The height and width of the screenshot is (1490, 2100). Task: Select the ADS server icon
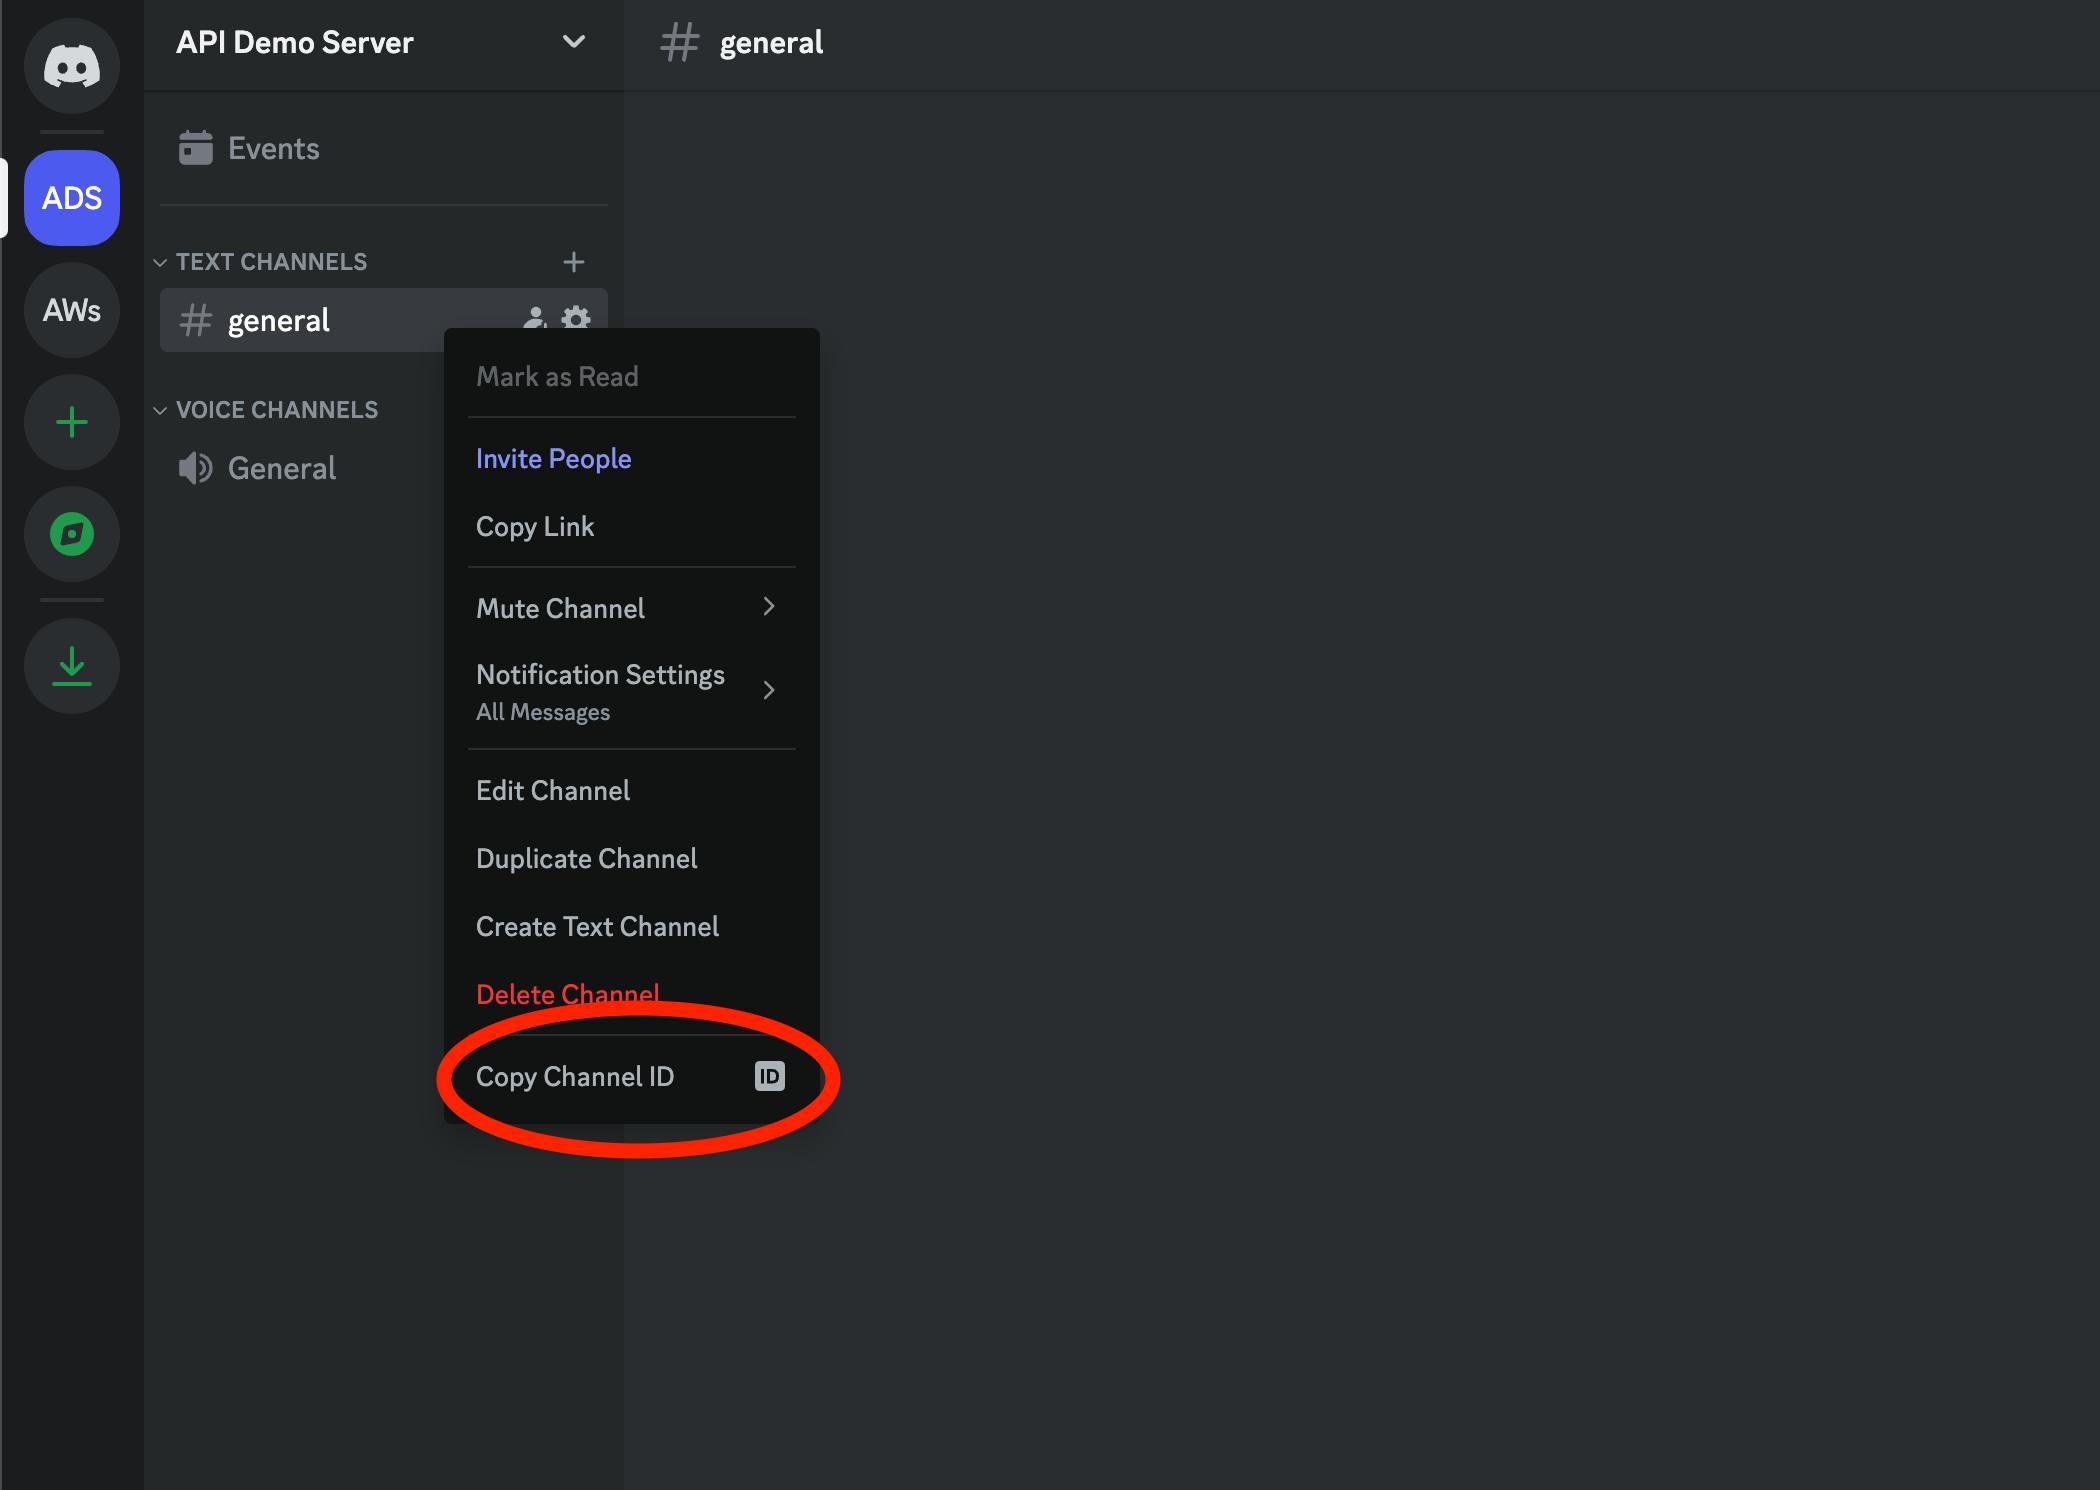coord(73,197)
